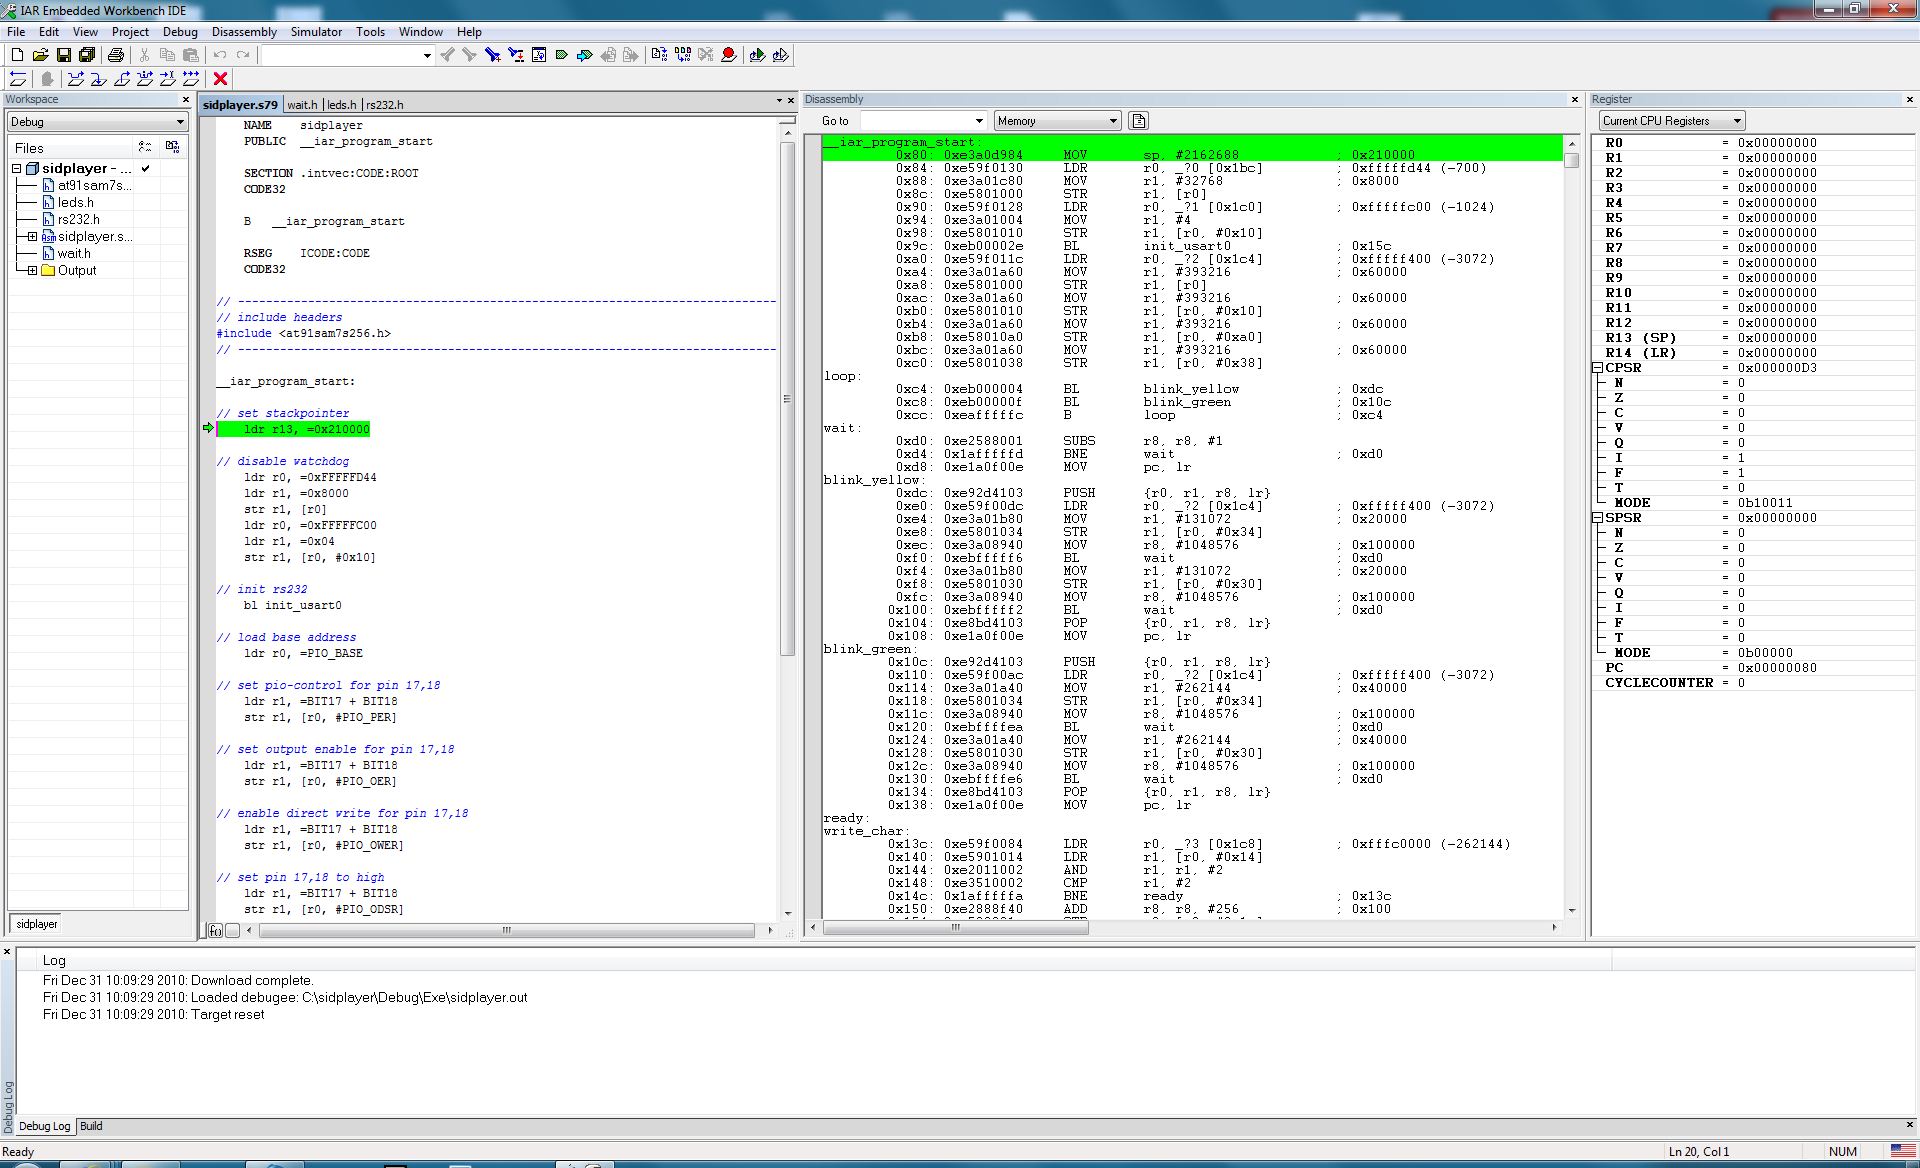Viewport: 1920px width, 1168px height.
Task: Click the Save All icon
Action: [x=87, y=55]
